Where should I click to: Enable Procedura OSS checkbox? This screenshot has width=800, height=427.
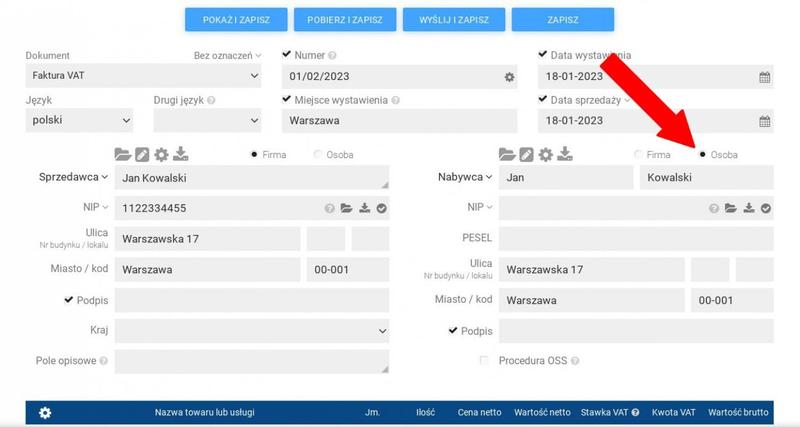coord(485,360)
